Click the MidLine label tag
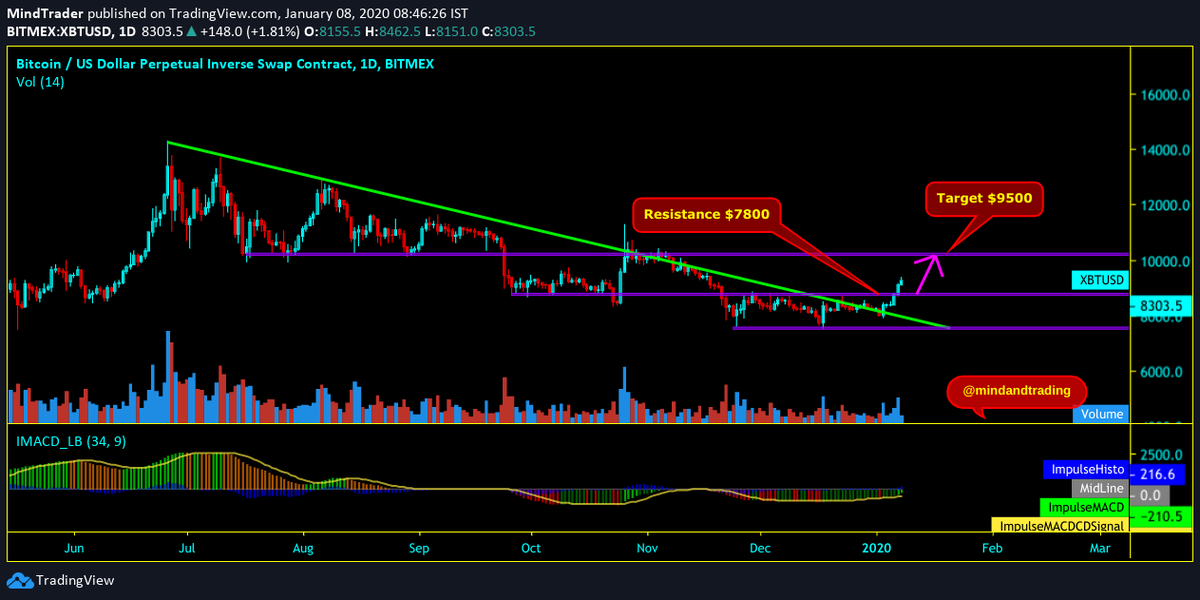This screenshot has height=600, width=1200. point(1098,489)
